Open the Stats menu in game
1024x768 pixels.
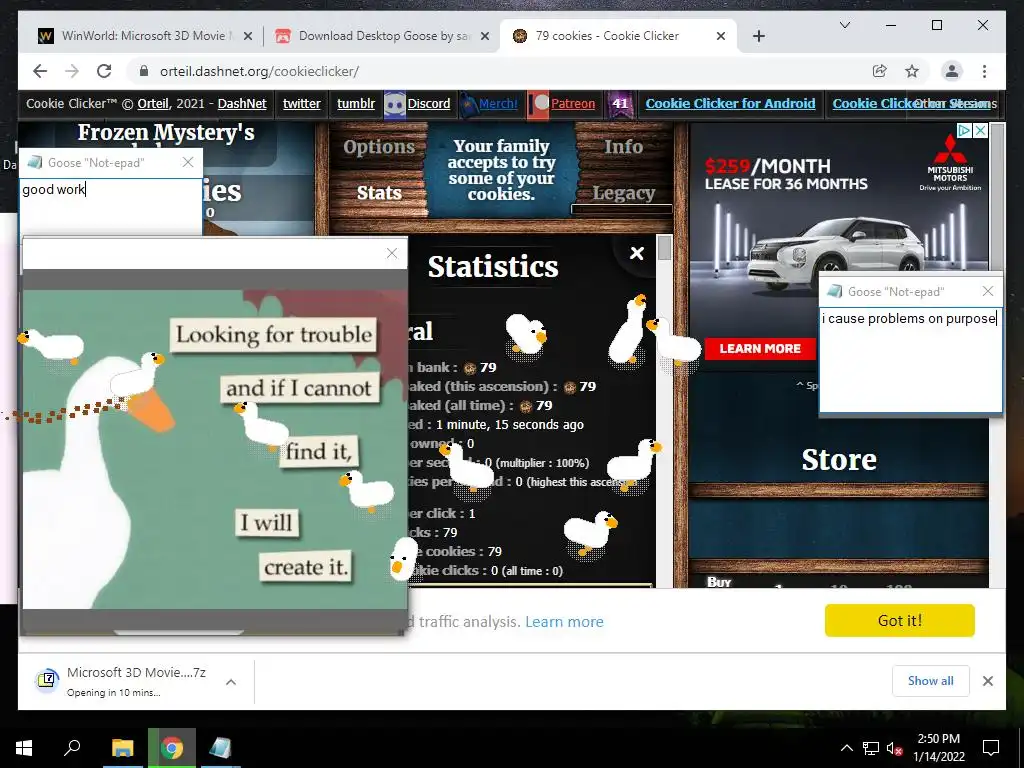coord(379,193)
